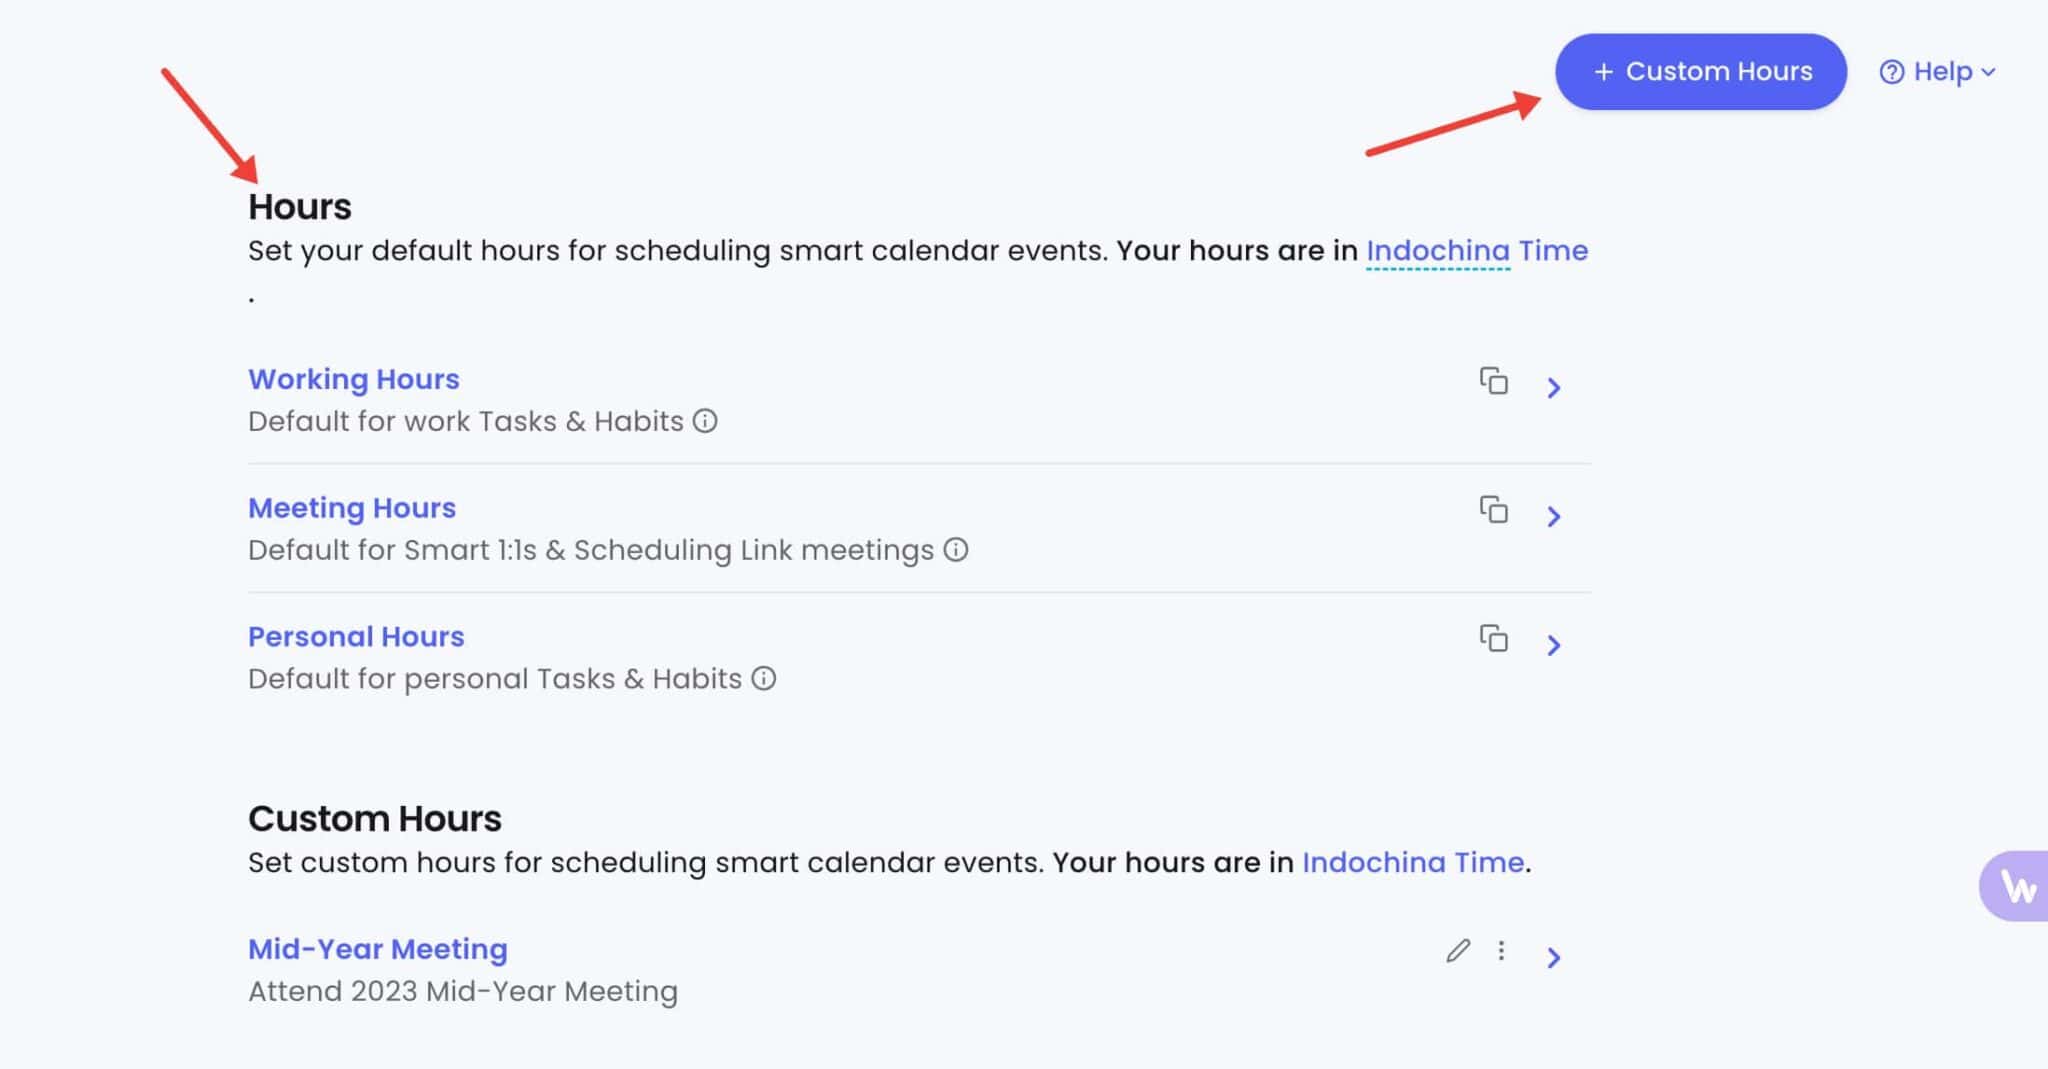Open the Meeting Hours link
Viewport: 2048px width, 1069px height.
pos(352,508)
